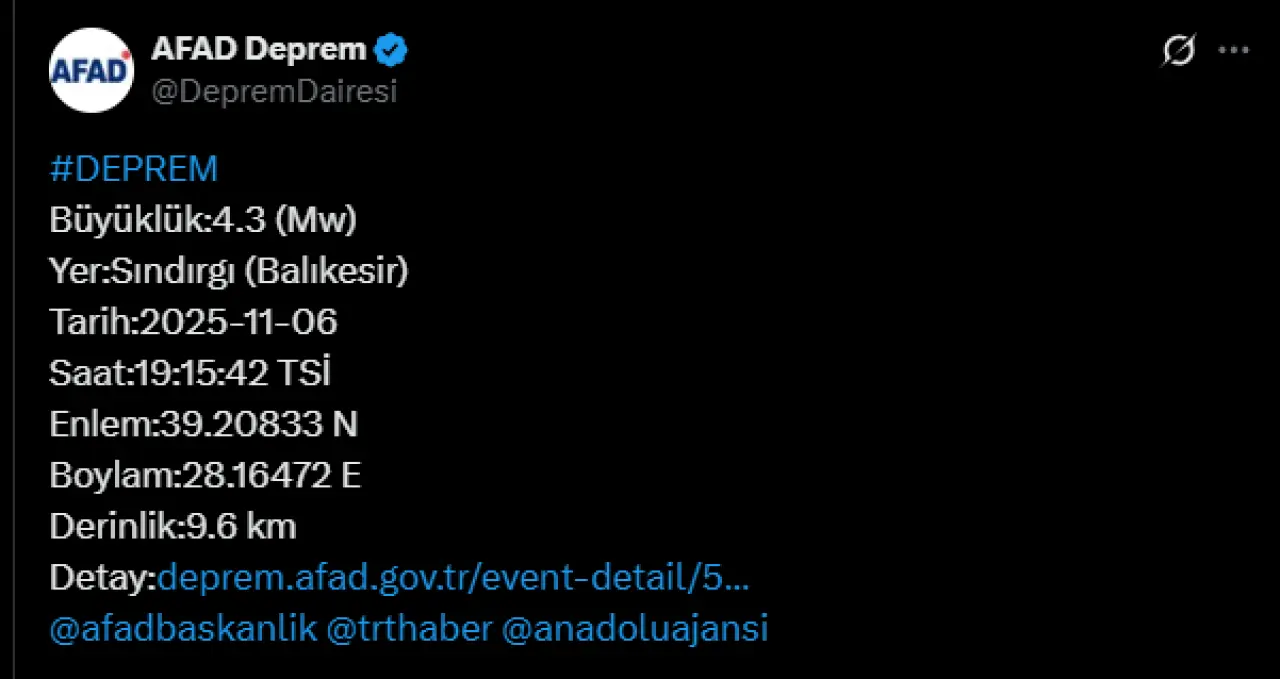
Task: Open the #DEPREM hashtag
Action: point(133,169)
